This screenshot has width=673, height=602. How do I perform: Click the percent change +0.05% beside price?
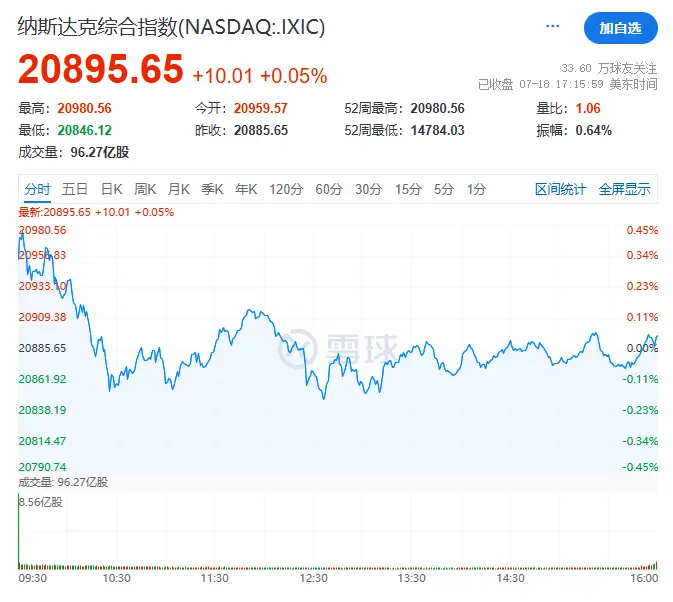click(x=294, y=76)
